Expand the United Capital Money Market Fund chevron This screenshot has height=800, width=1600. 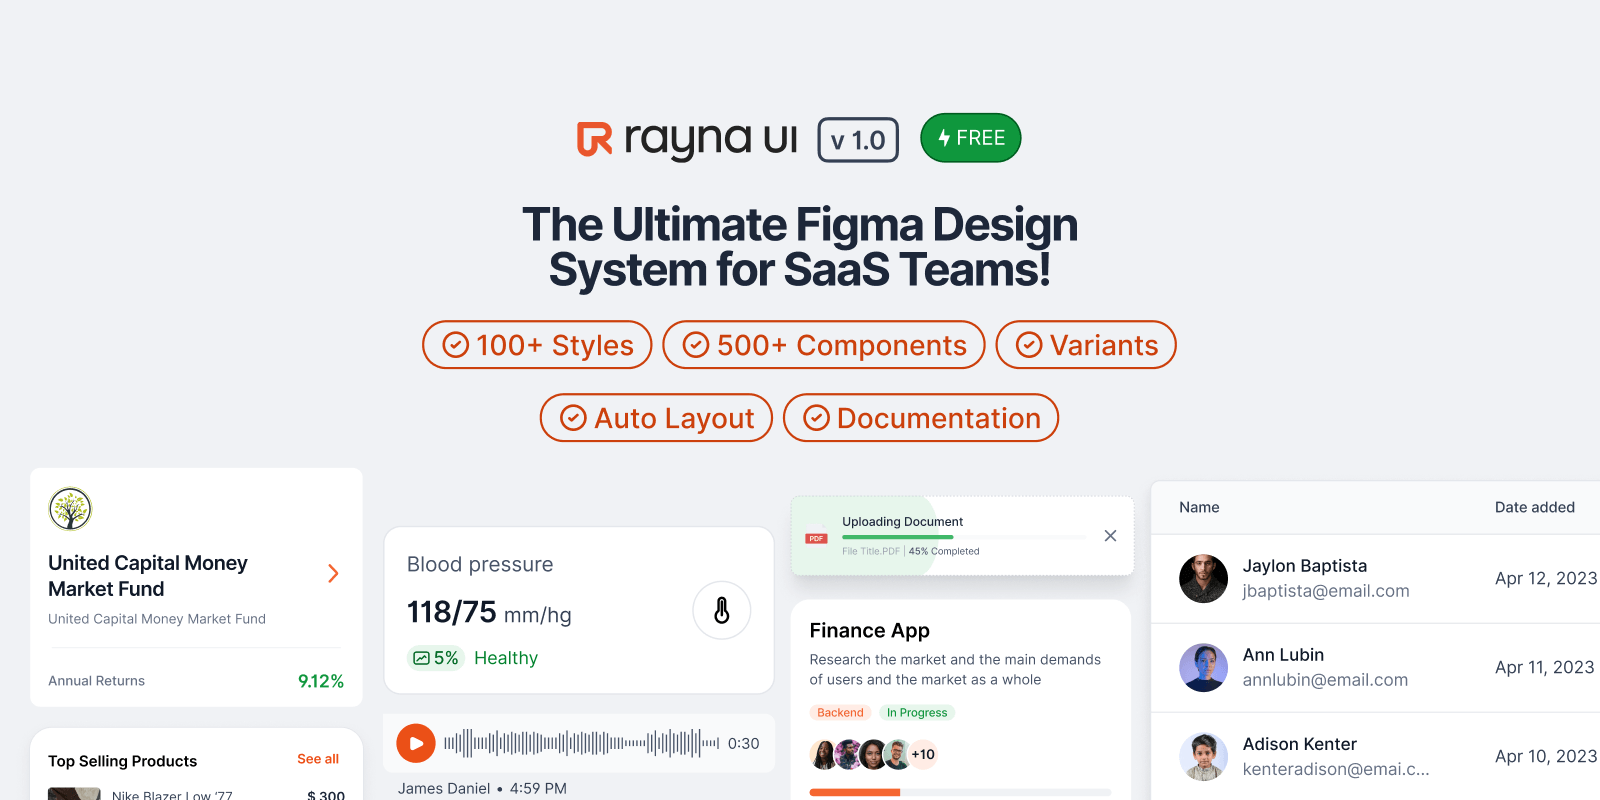[333, 573]
